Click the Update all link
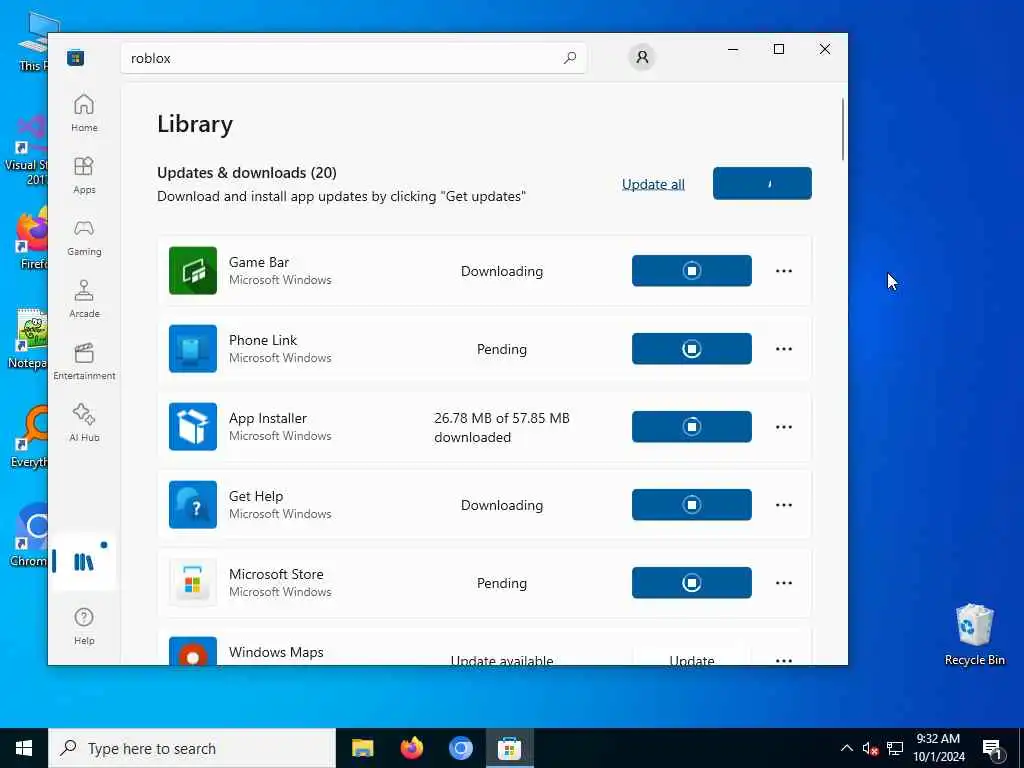The height and width of the screenshot is (768, 1024). pos(653,184)
